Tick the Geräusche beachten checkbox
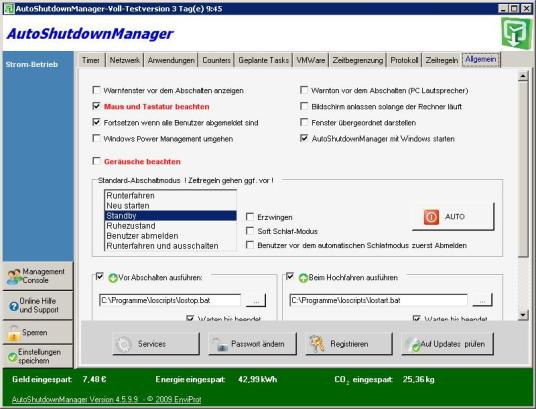 (x=97, y=161)
